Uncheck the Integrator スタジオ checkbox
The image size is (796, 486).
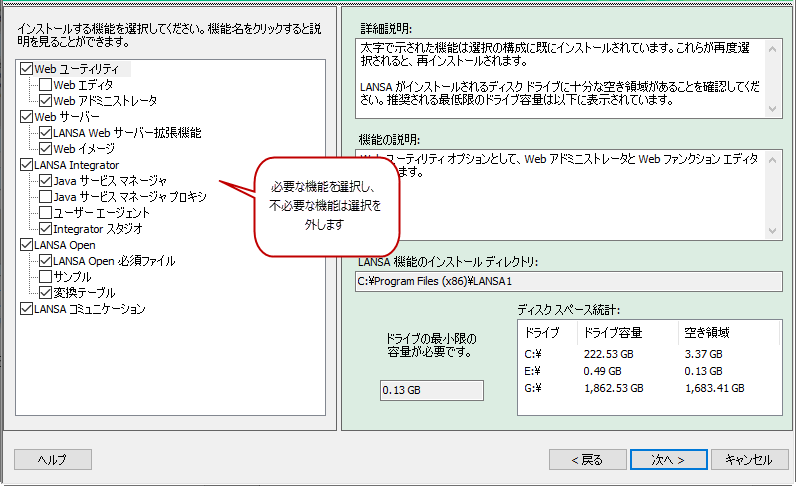45,229
